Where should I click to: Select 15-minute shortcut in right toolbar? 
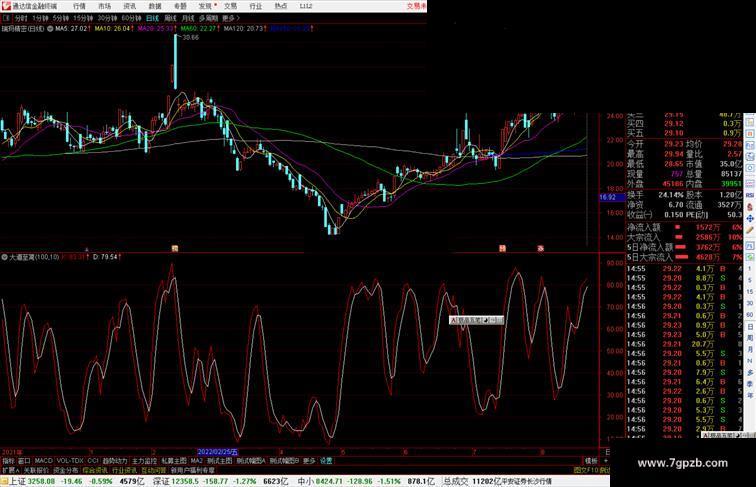pos(750,292)
